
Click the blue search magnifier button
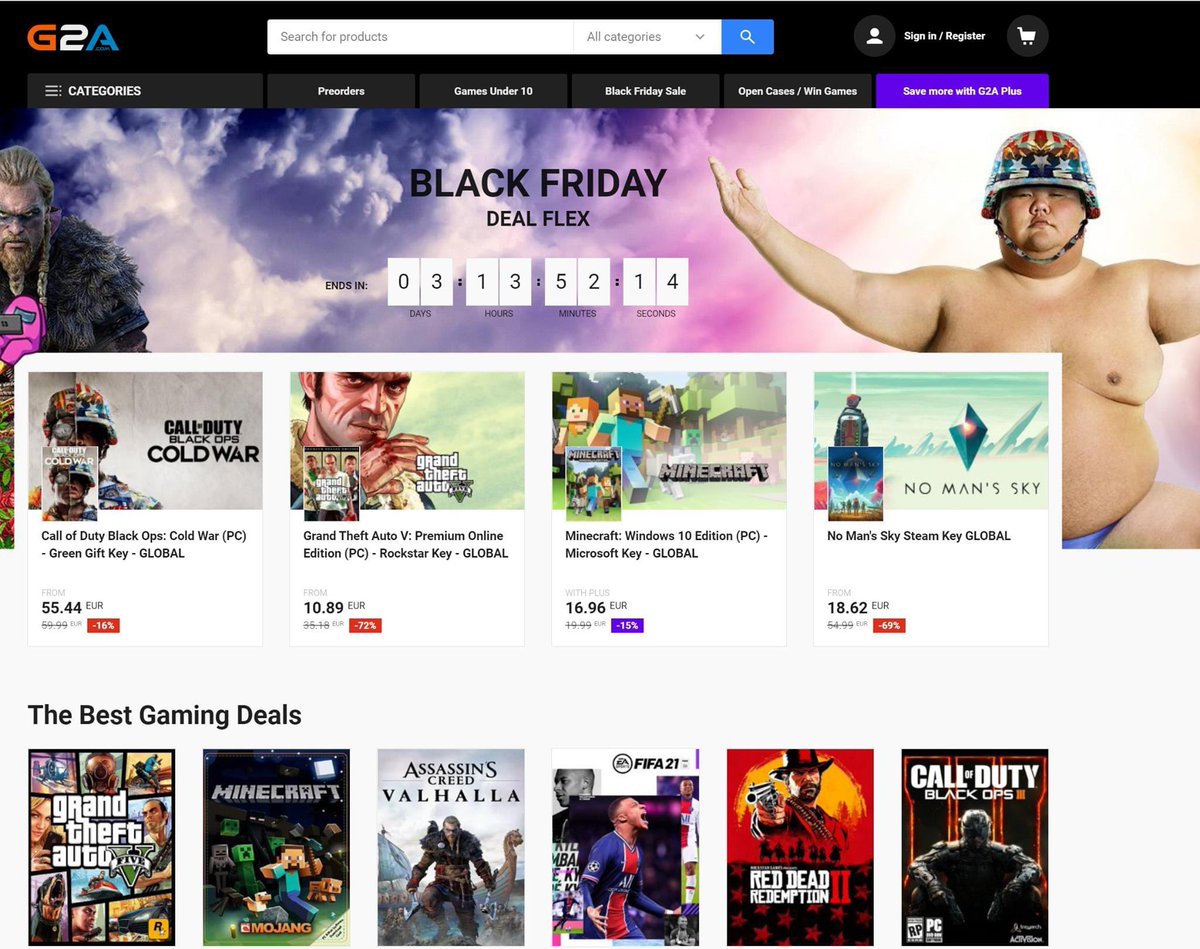[747, 37]
